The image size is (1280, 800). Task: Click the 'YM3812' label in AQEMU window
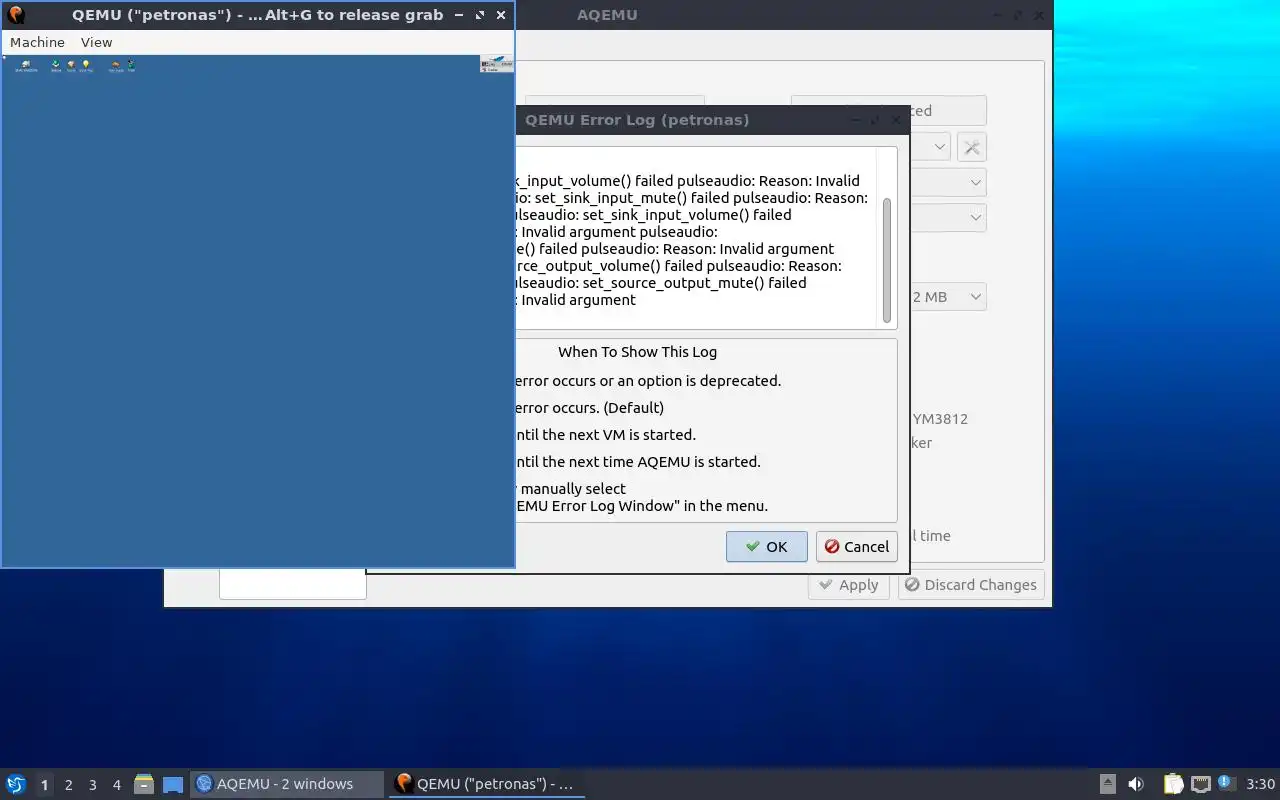[x=940, y=419]
